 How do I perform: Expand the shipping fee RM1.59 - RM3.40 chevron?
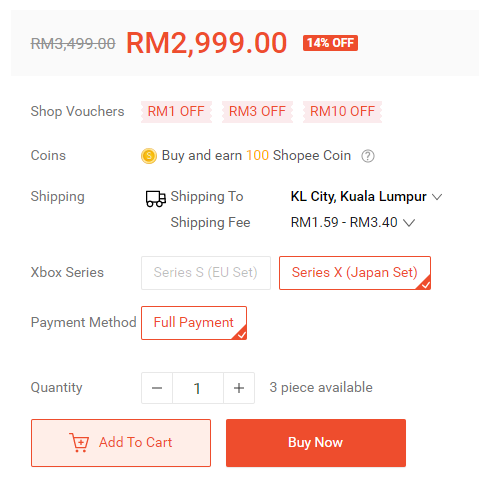click(409, 222)
